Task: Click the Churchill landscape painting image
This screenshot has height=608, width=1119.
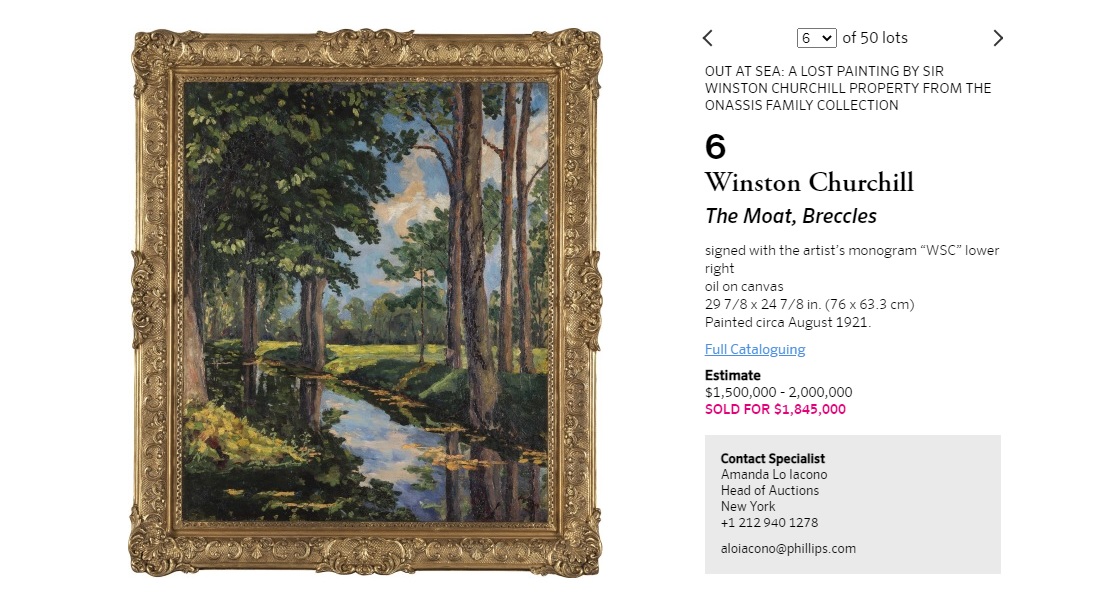Action: point(366,301)
